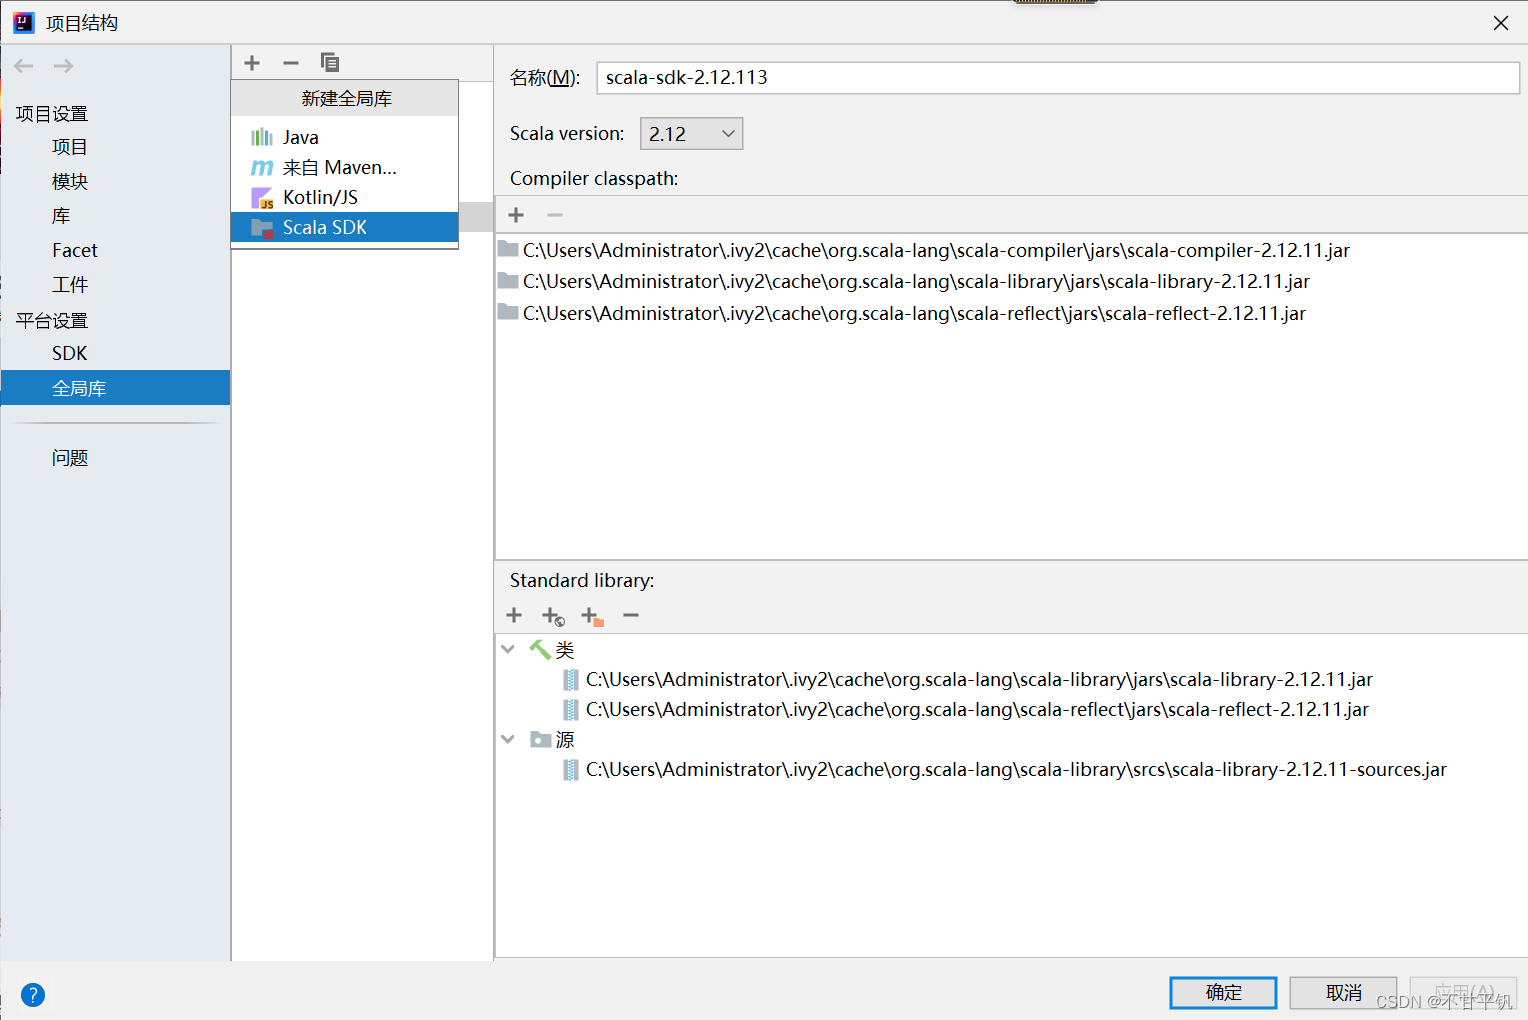Add entry to Compiler classpath
1528x1020 pixels.
(516, 215)
